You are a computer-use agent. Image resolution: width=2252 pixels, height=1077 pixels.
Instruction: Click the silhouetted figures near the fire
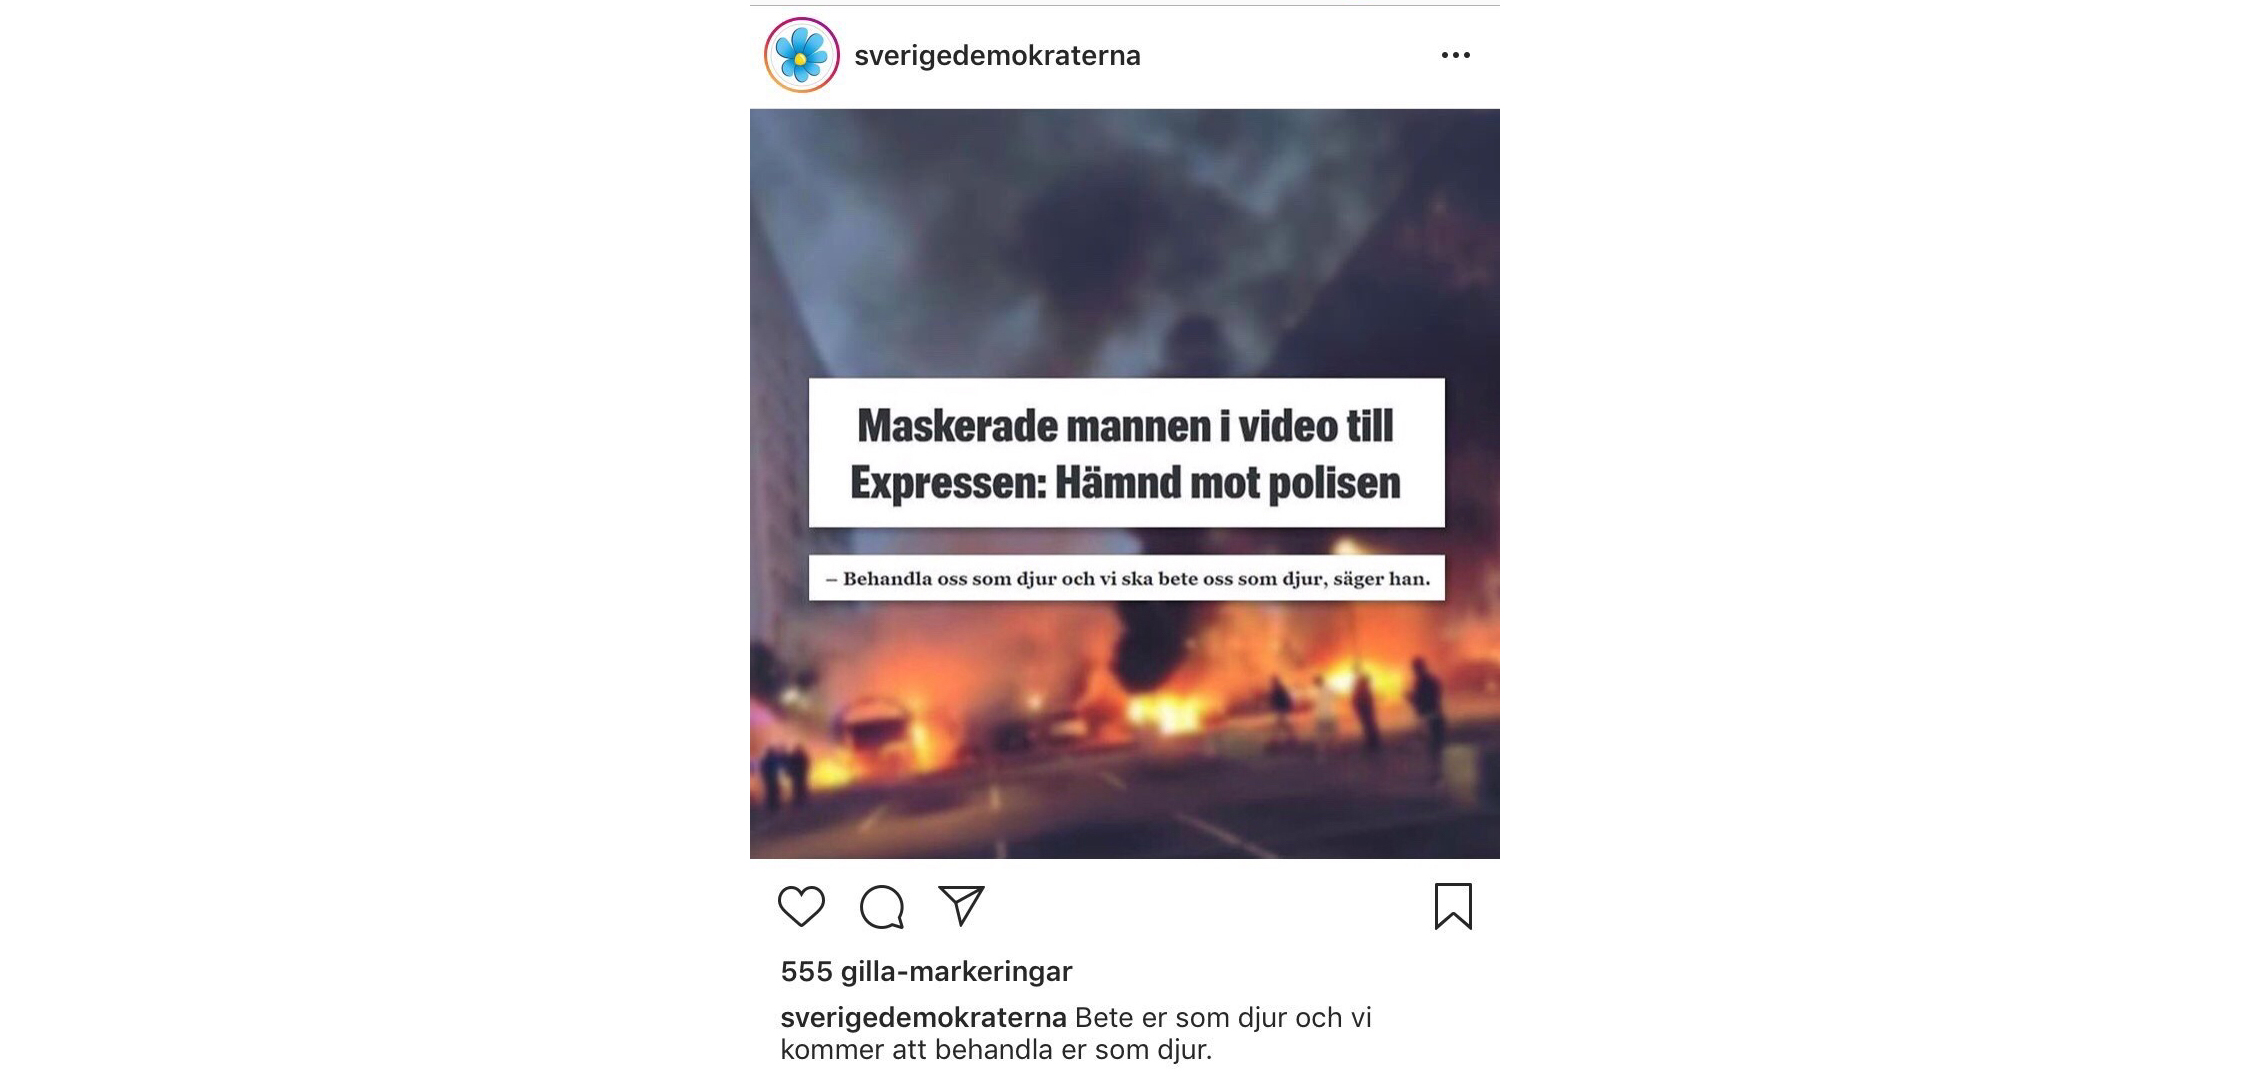(1360, 710)
